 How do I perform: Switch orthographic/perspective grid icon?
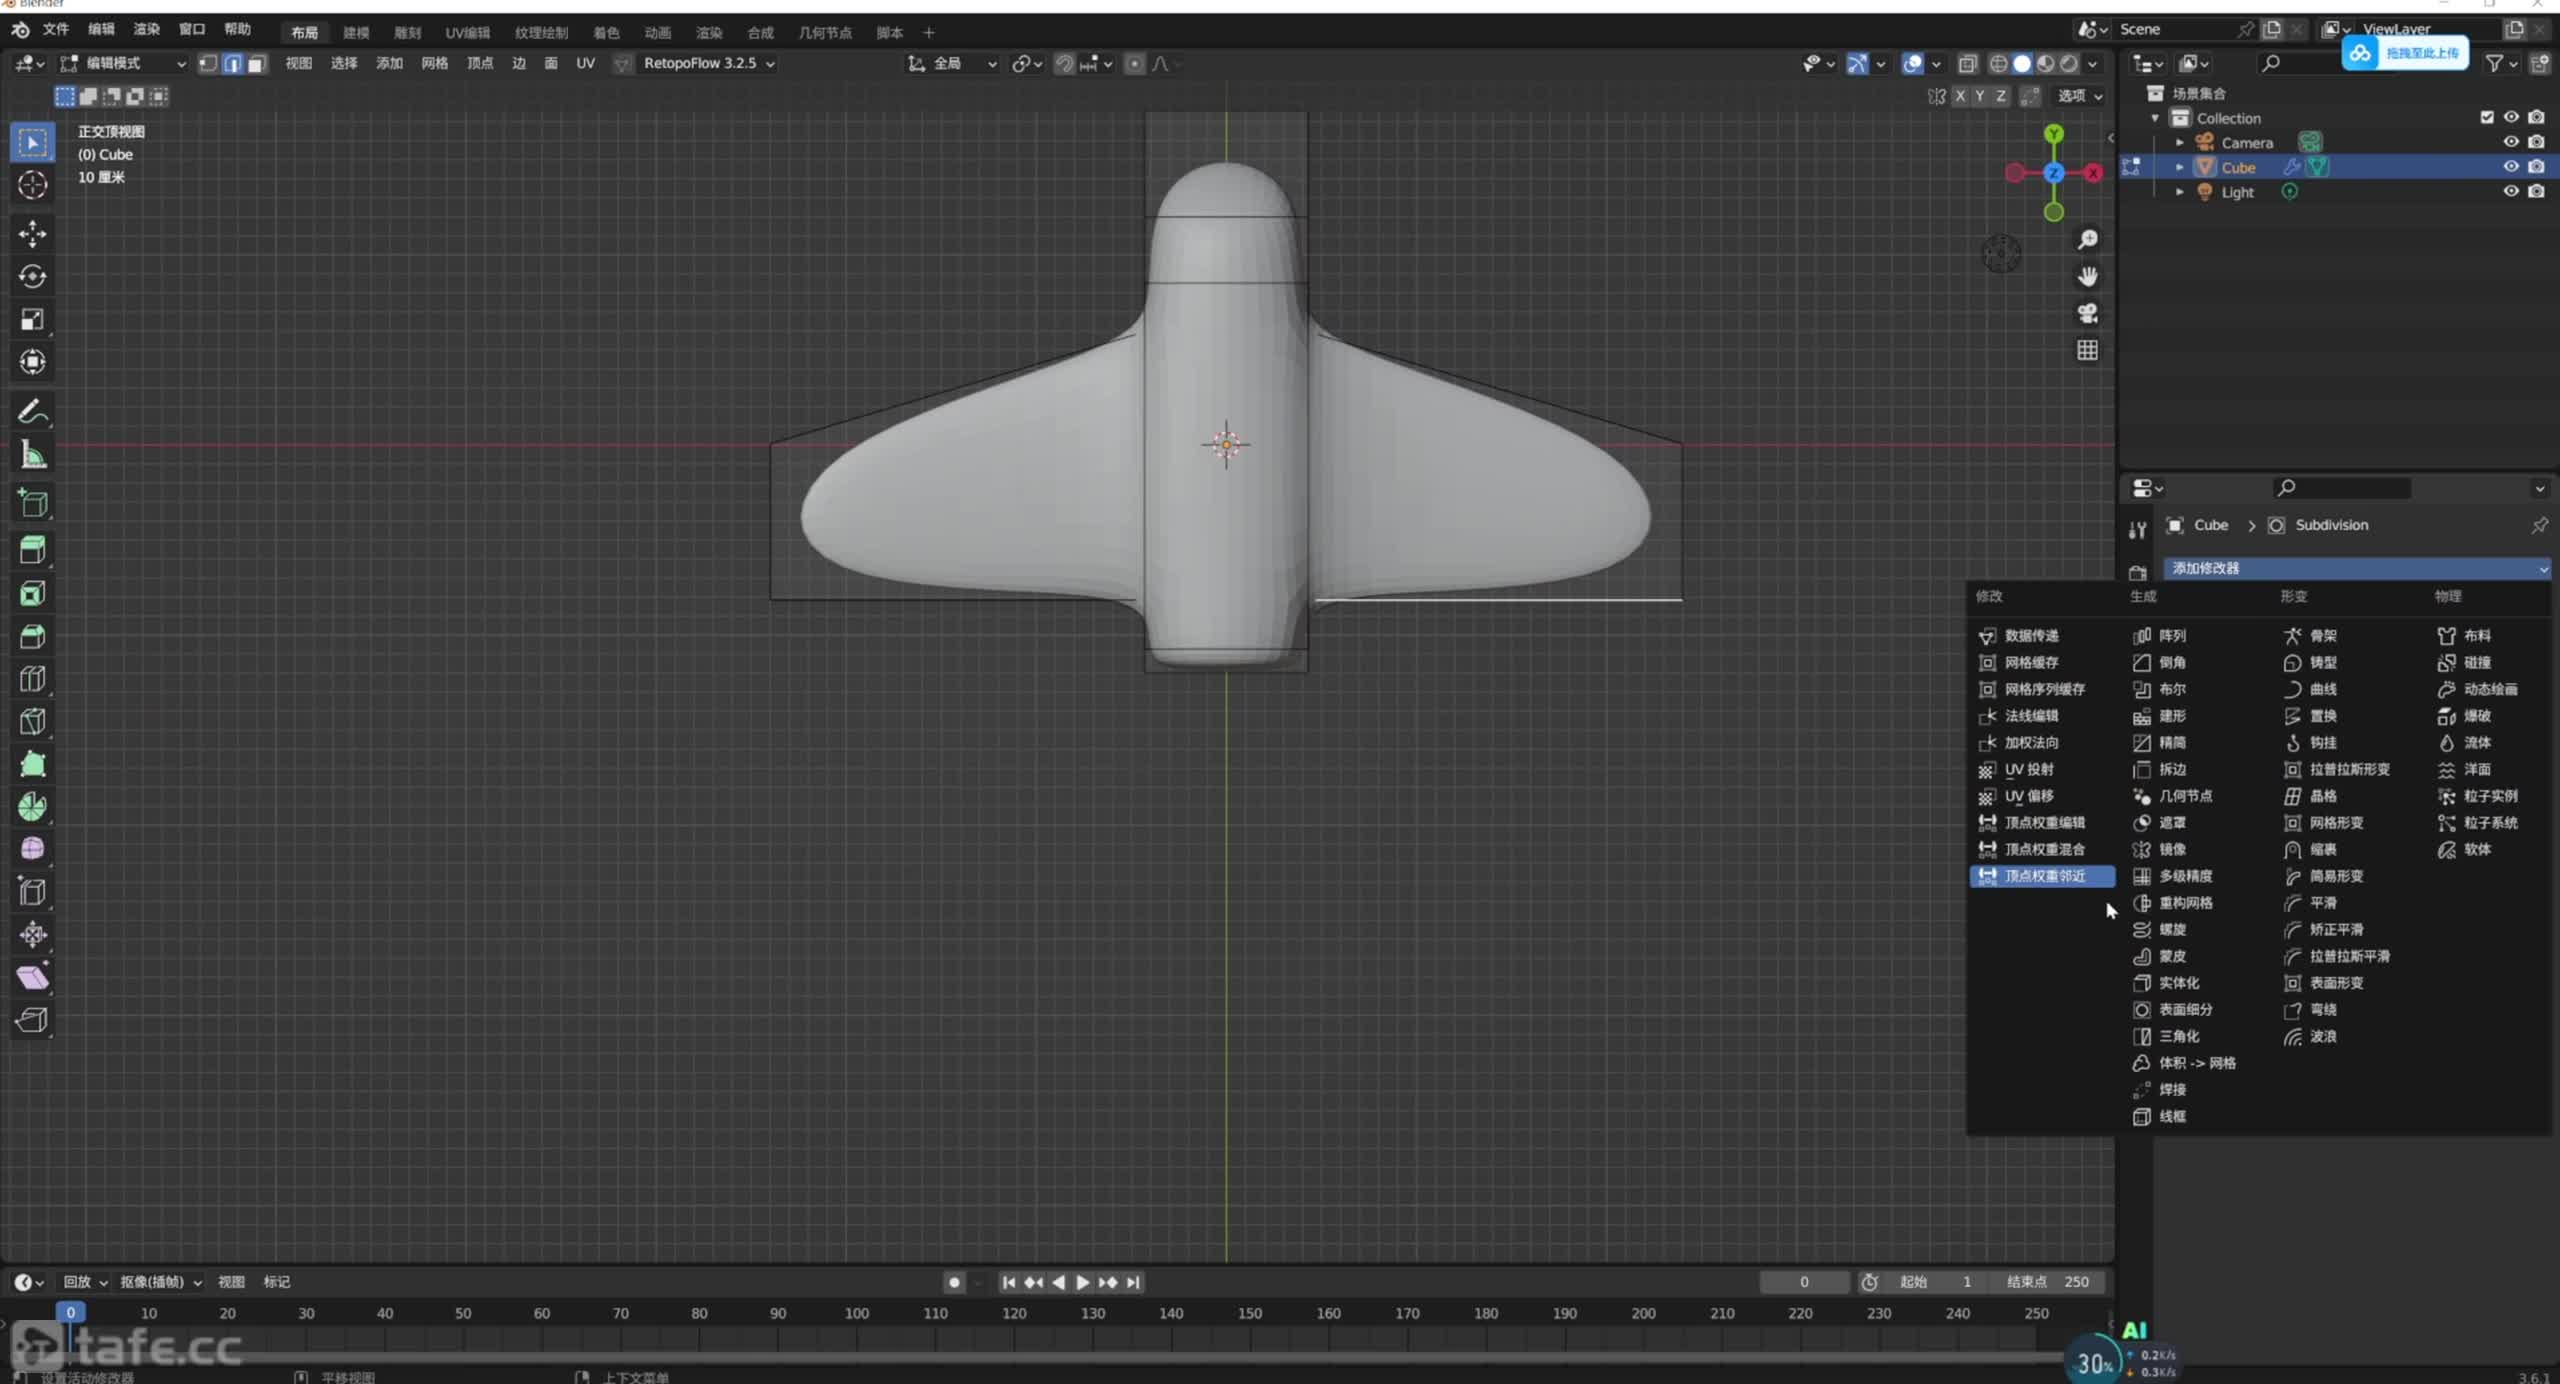click(2088, 351)
